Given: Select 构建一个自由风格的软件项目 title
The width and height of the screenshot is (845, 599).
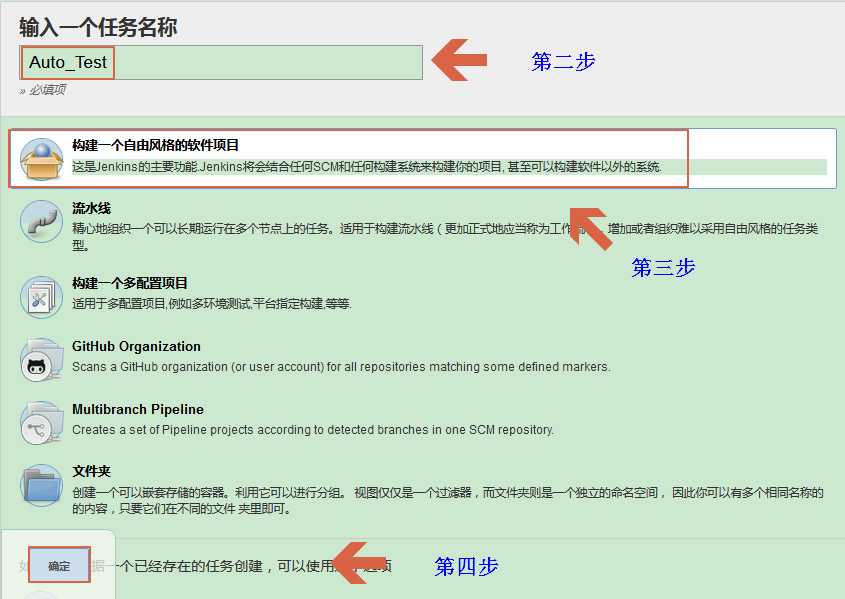Looking at the screenshot, I should (x=155, y=145).
